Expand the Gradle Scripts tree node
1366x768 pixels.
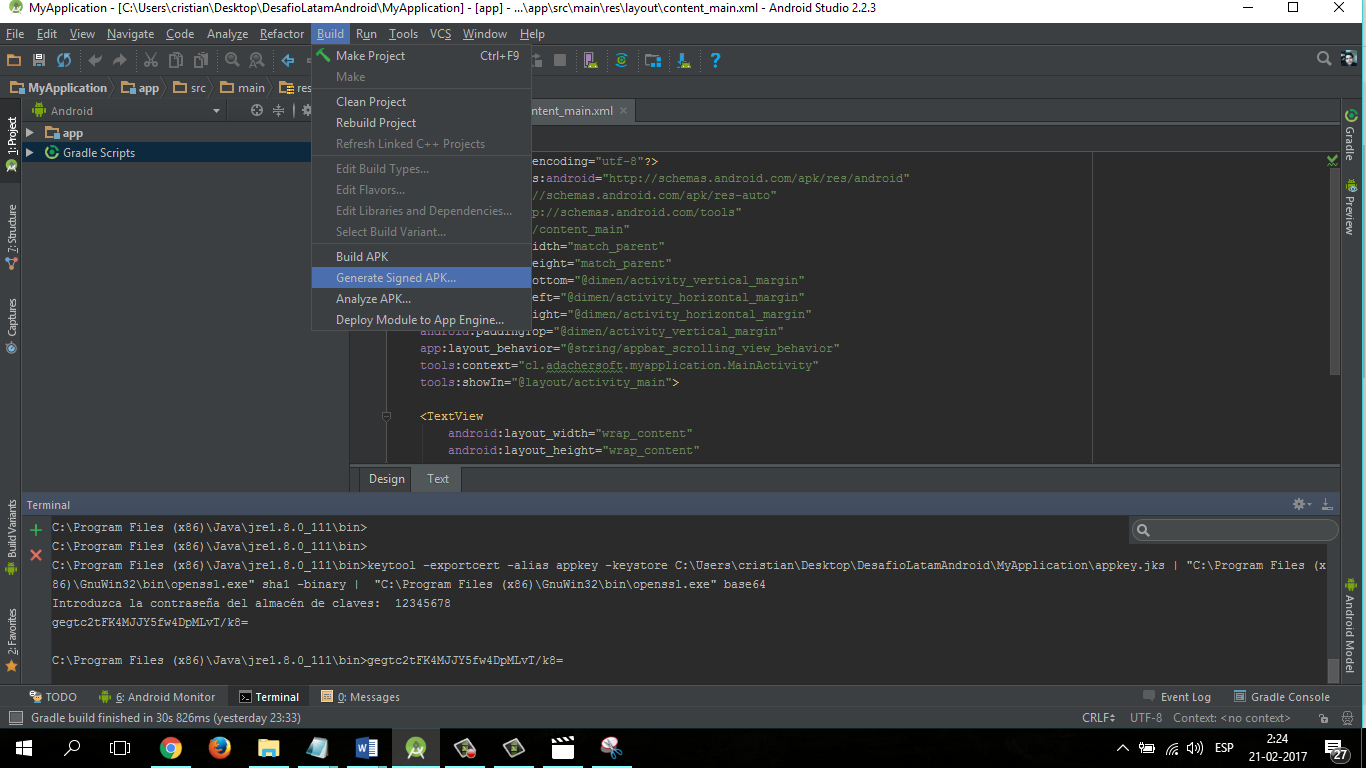30,152
